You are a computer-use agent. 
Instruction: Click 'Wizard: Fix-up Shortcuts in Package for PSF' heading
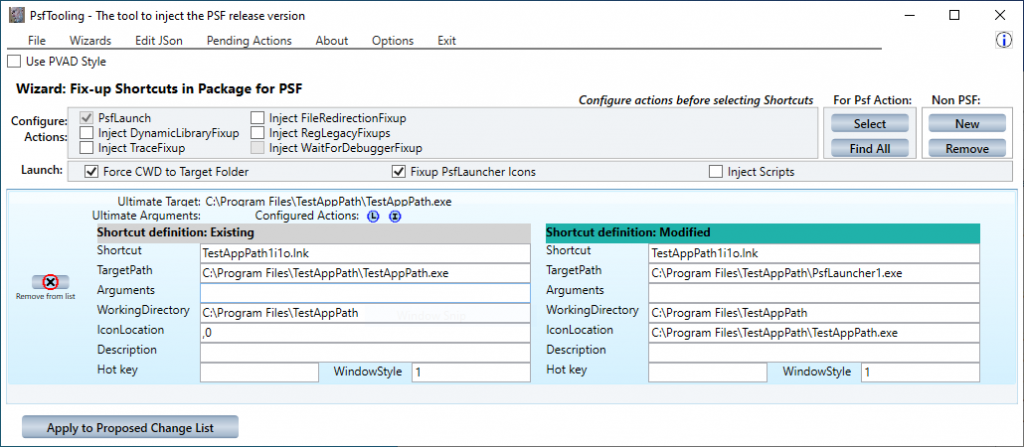[x=159, y=88]
